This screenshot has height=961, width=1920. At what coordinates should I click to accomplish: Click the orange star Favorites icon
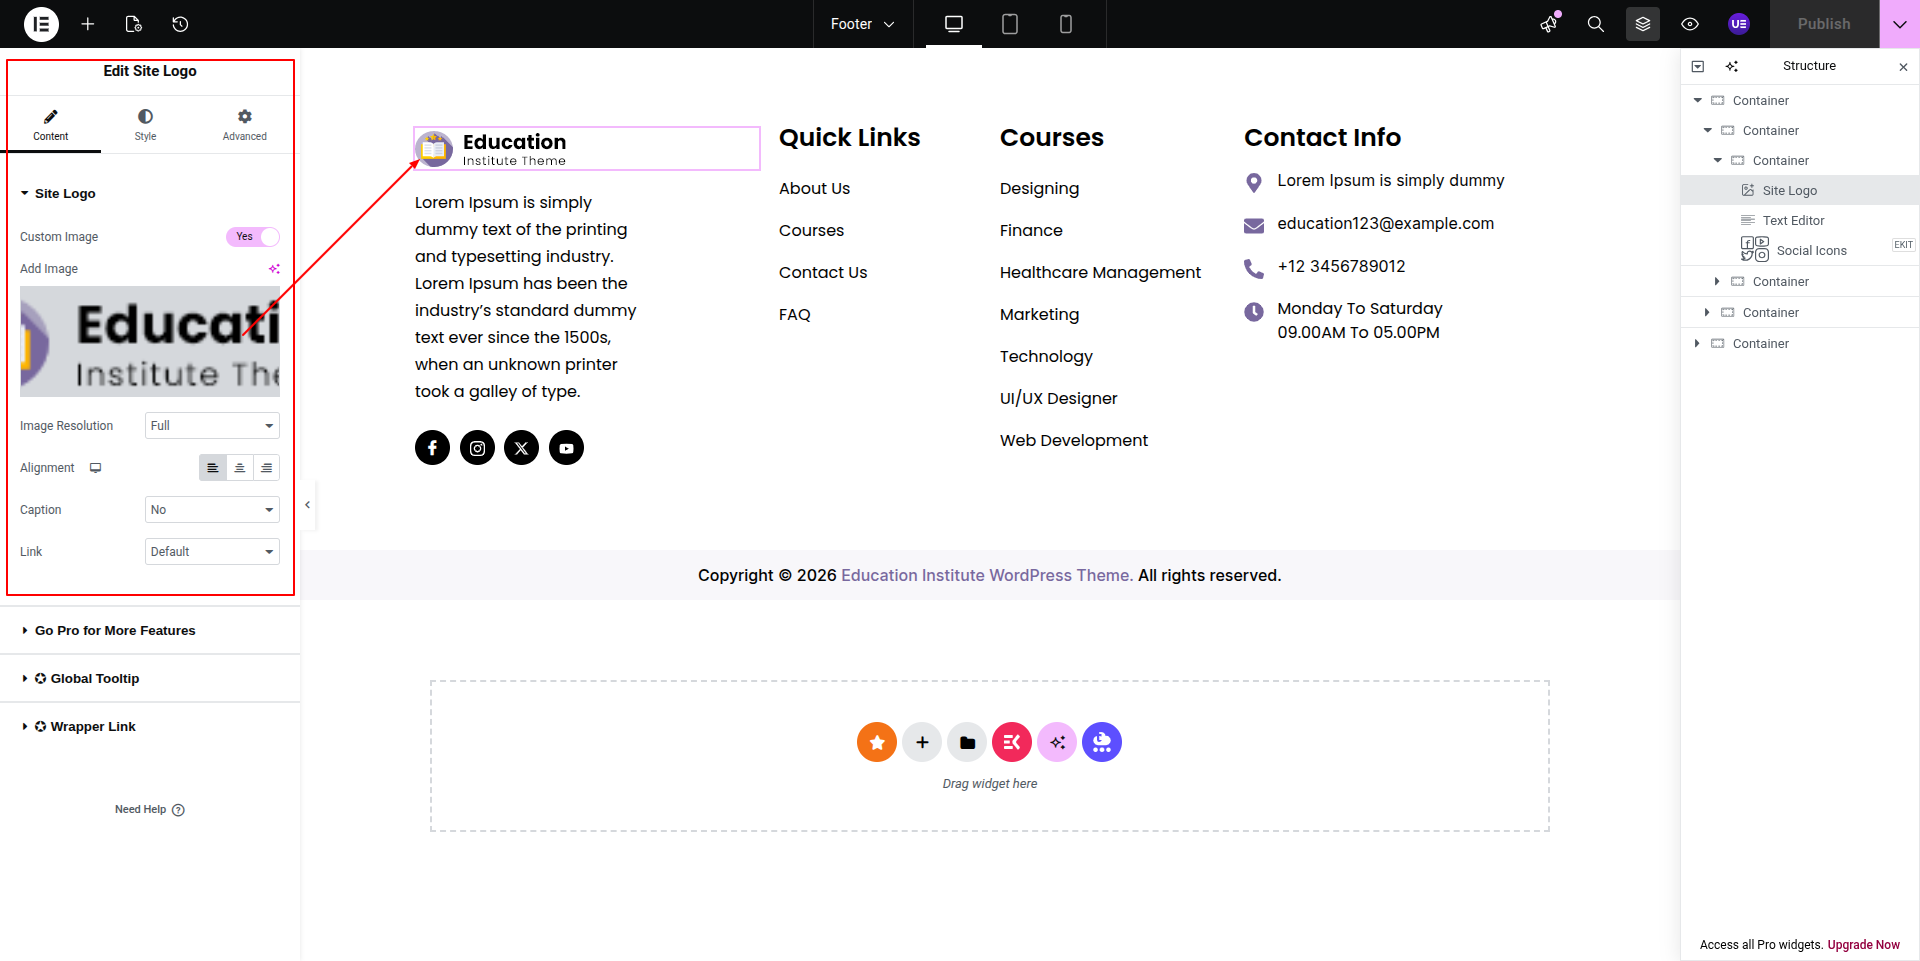pyautogui.click(x=877, y=742)
